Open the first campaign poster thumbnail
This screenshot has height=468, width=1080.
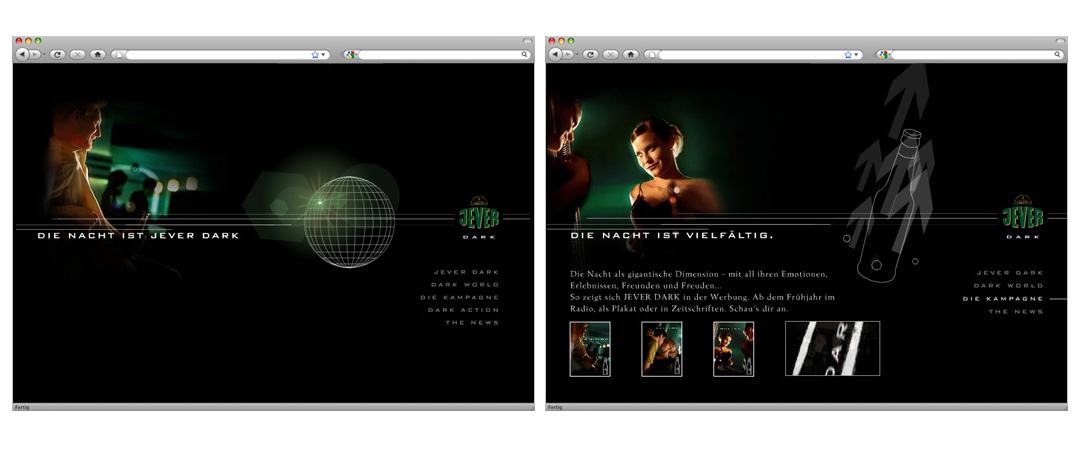[x=590, y=349]
